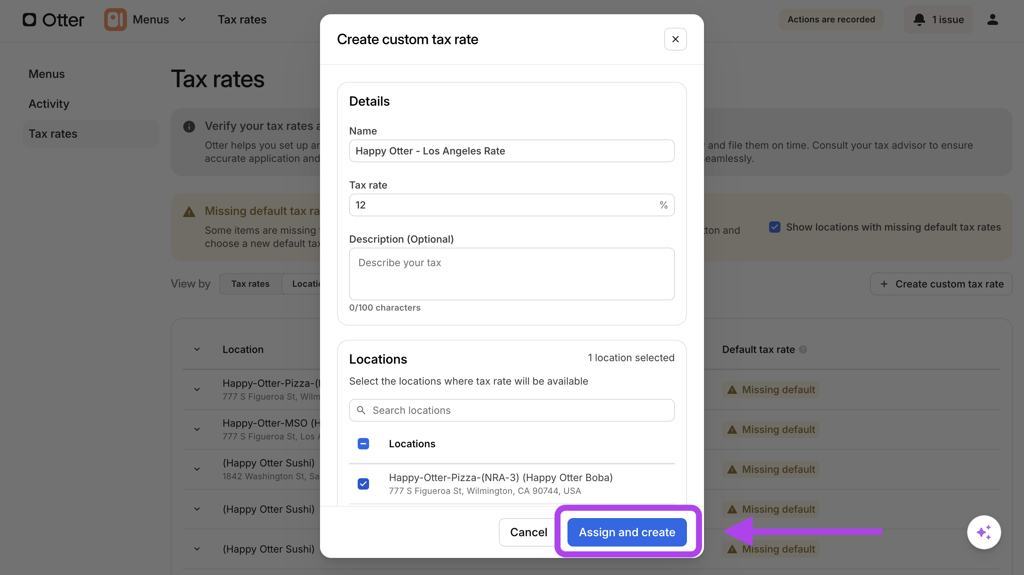
Task: Expand the Happy-Otter-MSO row chevron
Action: click(x=197, y=430)
